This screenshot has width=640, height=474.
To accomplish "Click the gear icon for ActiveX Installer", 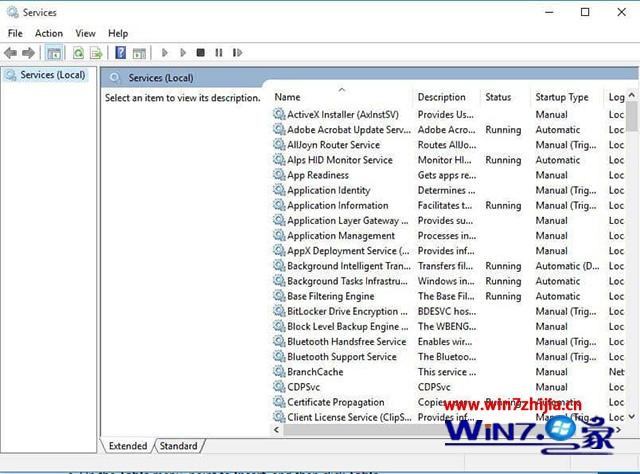I will click(x=279, y=114).
